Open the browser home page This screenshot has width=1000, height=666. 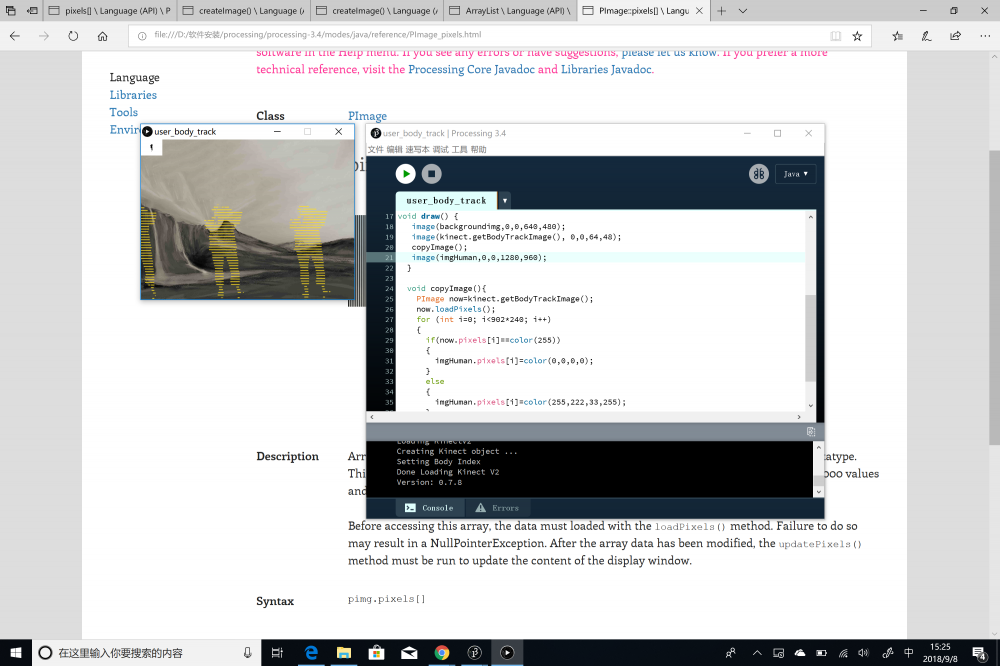(x=103, y=36)
